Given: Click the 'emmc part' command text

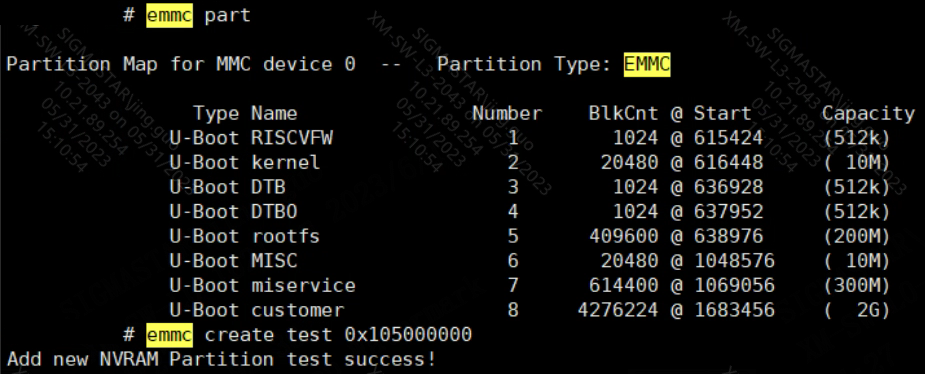Looking at the screenshot, I should [x=199, y=15].
